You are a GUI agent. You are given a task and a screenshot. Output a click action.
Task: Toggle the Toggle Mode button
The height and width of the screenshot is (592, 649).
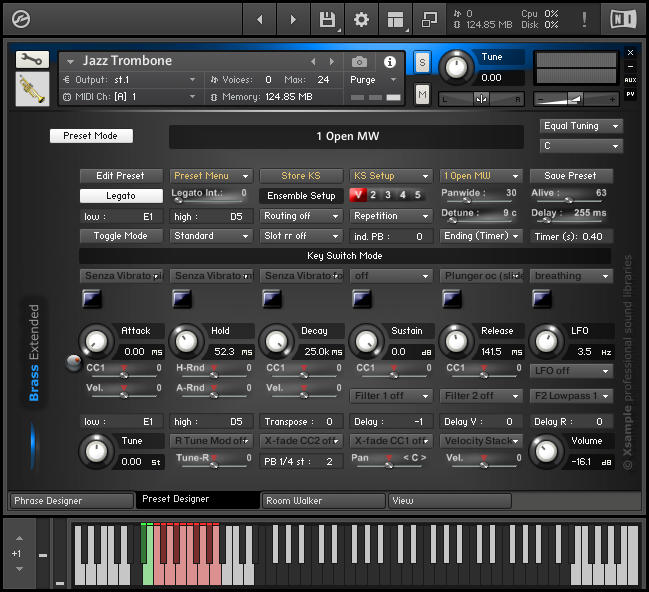tap(121, 236)
